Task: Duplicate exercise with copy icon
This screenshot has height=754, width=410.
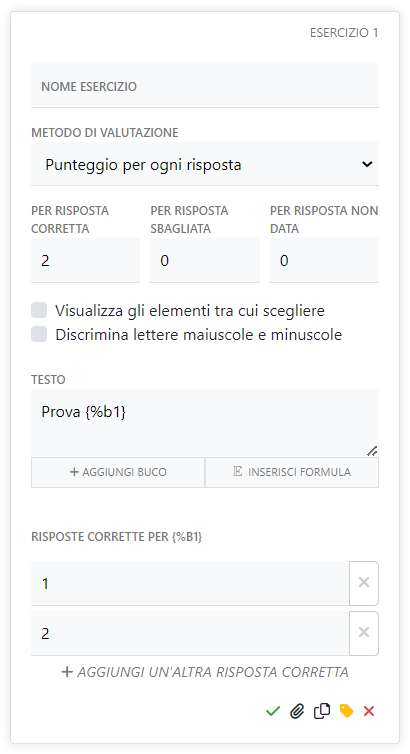Action: [322, 711]
